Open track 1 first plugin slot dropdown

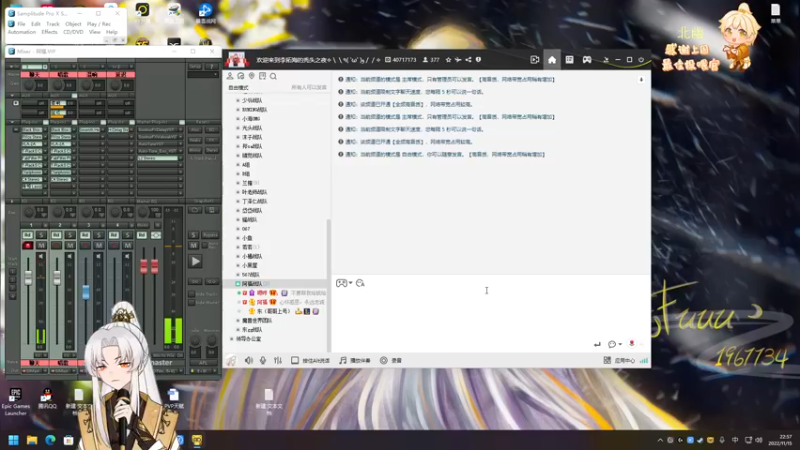pos(45,130)
